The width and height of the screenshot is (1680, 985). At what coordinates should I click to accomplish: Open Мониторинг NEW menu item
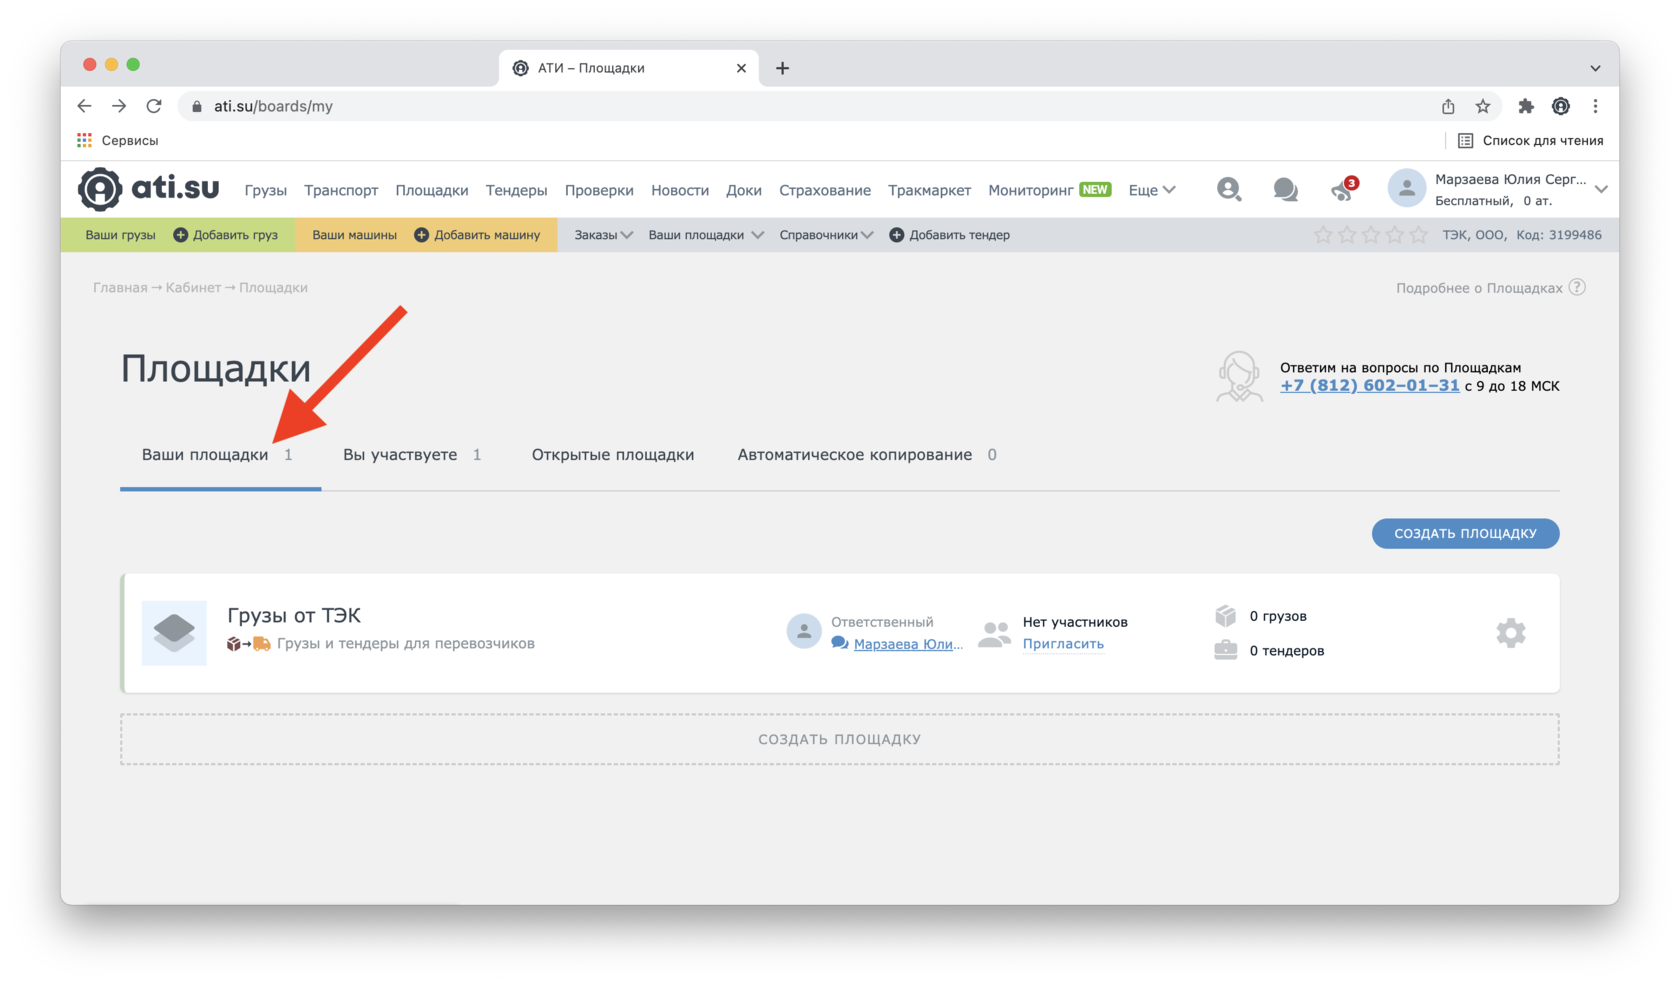[1049, 190]
